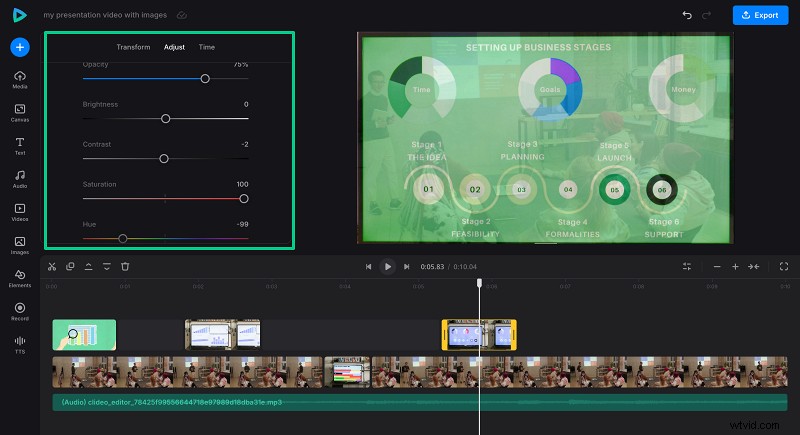
Task: Click the Record icon in the sidebar
Action: pos(20,309)
